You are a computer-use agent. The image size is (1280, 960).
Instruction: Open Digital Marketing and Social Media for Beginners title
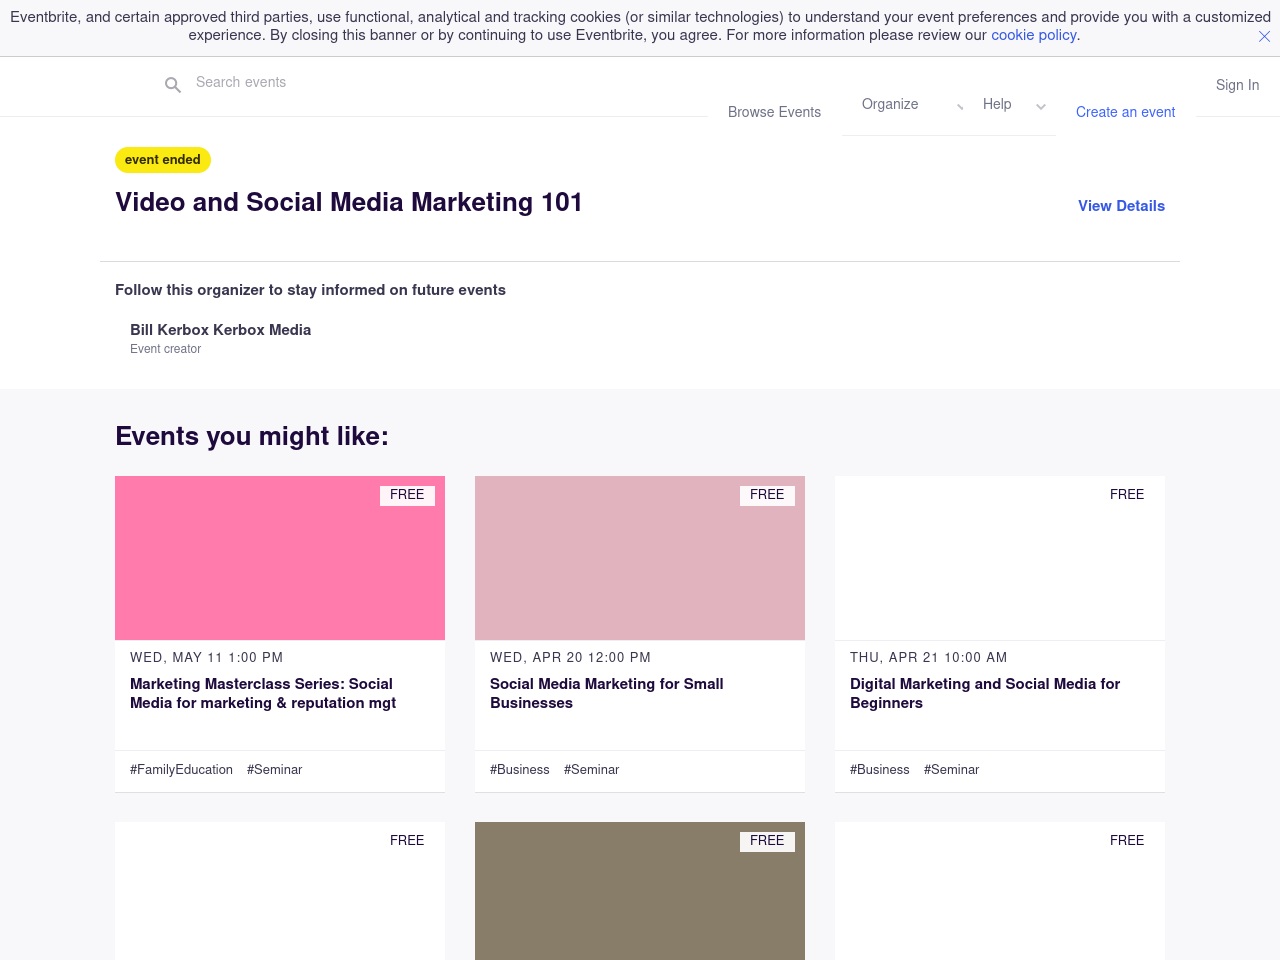click(x=985, y=693)
